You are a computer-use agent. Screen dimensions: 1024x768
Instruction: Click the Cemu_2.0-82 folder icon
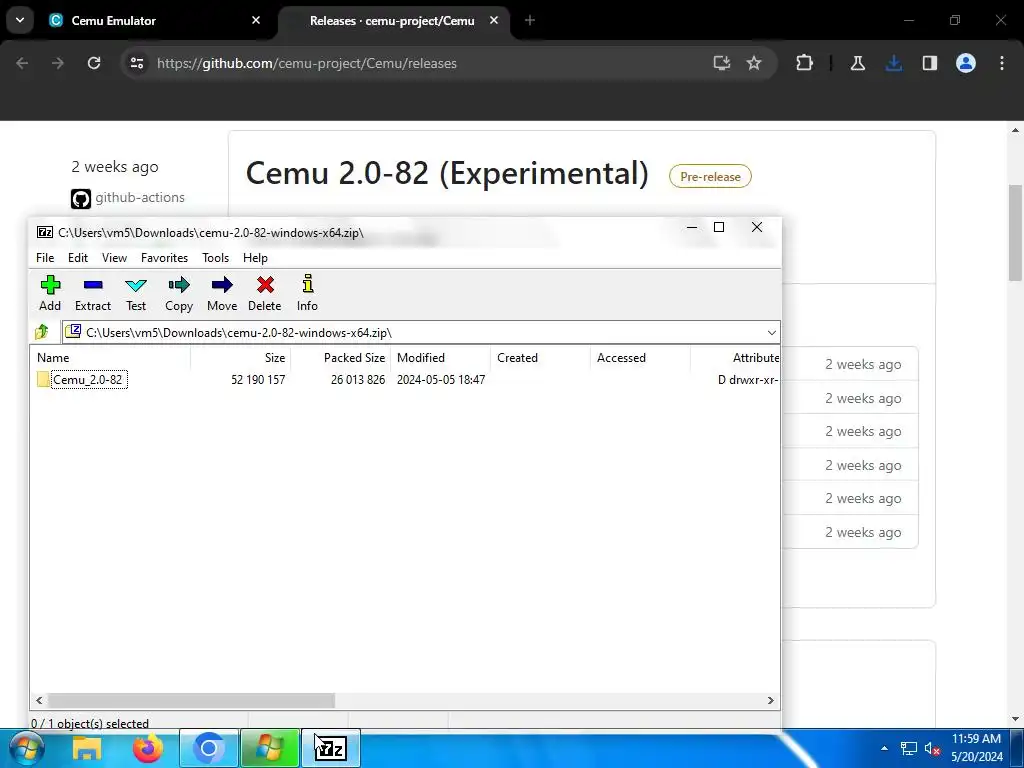pyautogui.click(x=43, y=379)
